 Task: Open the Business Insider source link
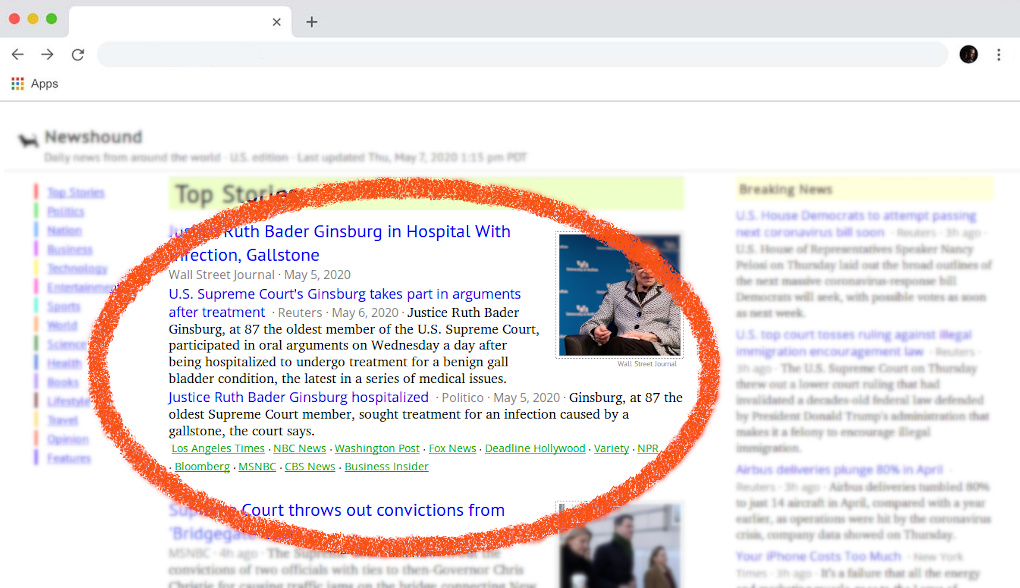tap(386, 467)
